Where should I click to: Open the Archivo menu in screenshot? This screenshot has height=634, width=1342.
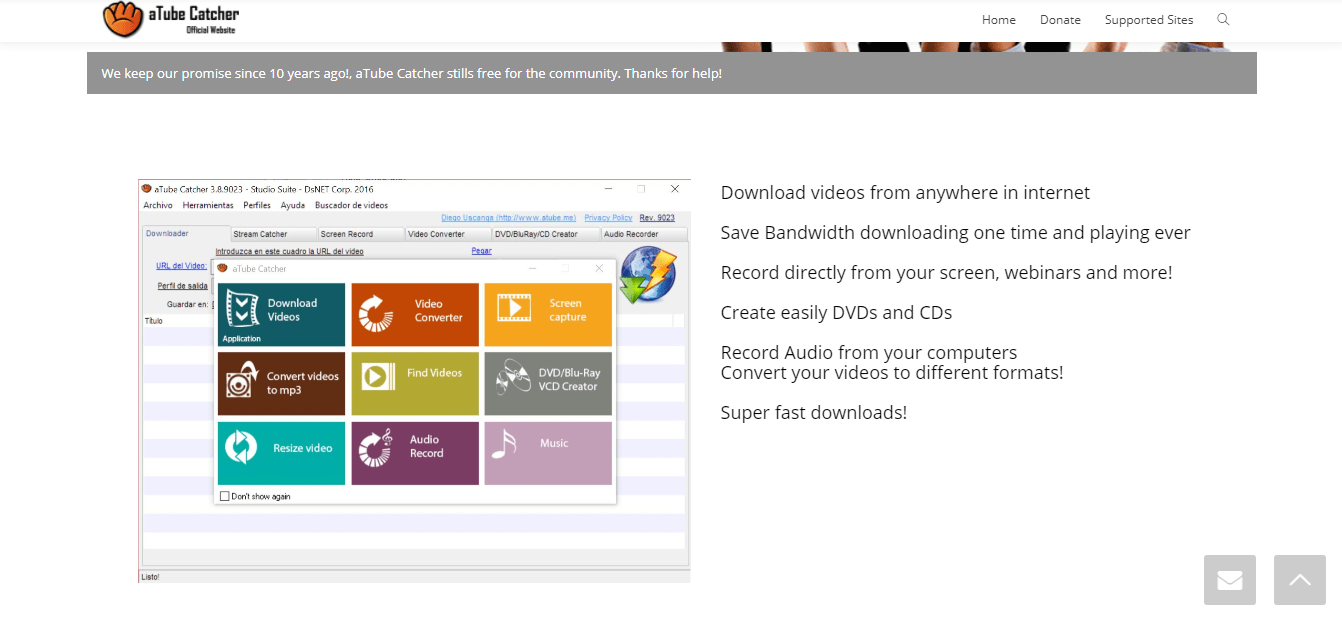tap(158, 205)
